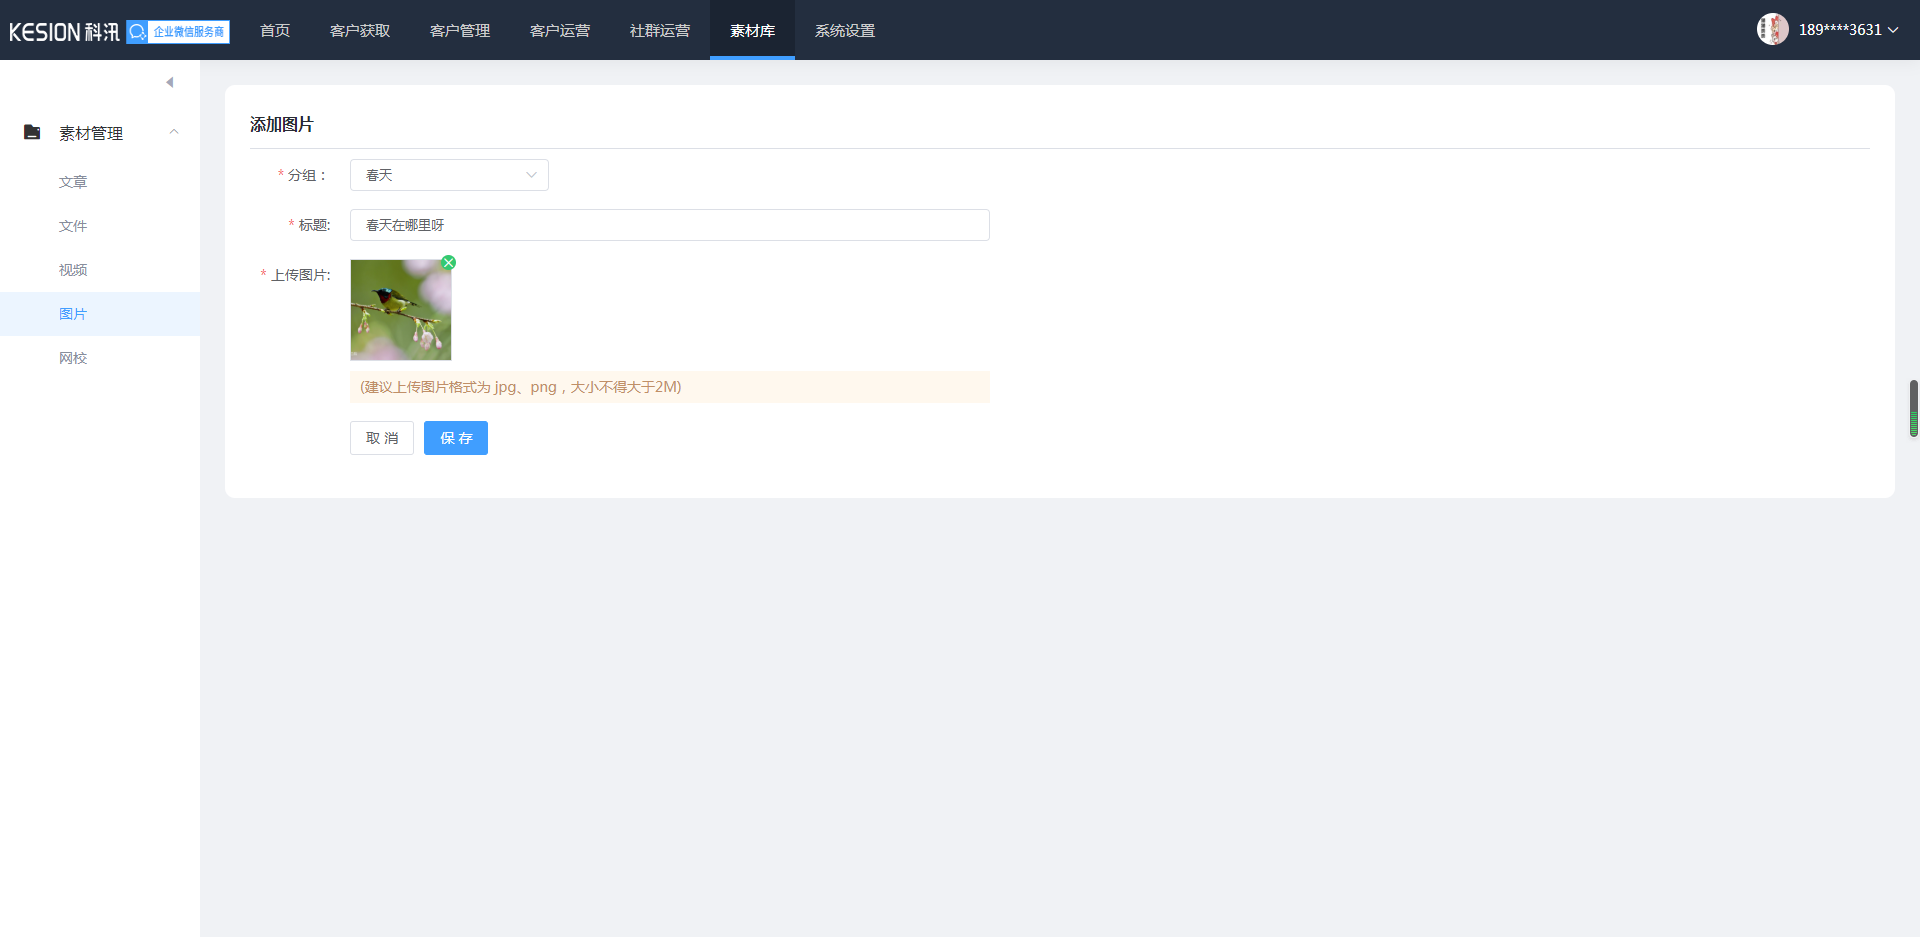Click the KESION logo
The height and width of the screenshot is (937, 1920).
[x=64, y=32]
